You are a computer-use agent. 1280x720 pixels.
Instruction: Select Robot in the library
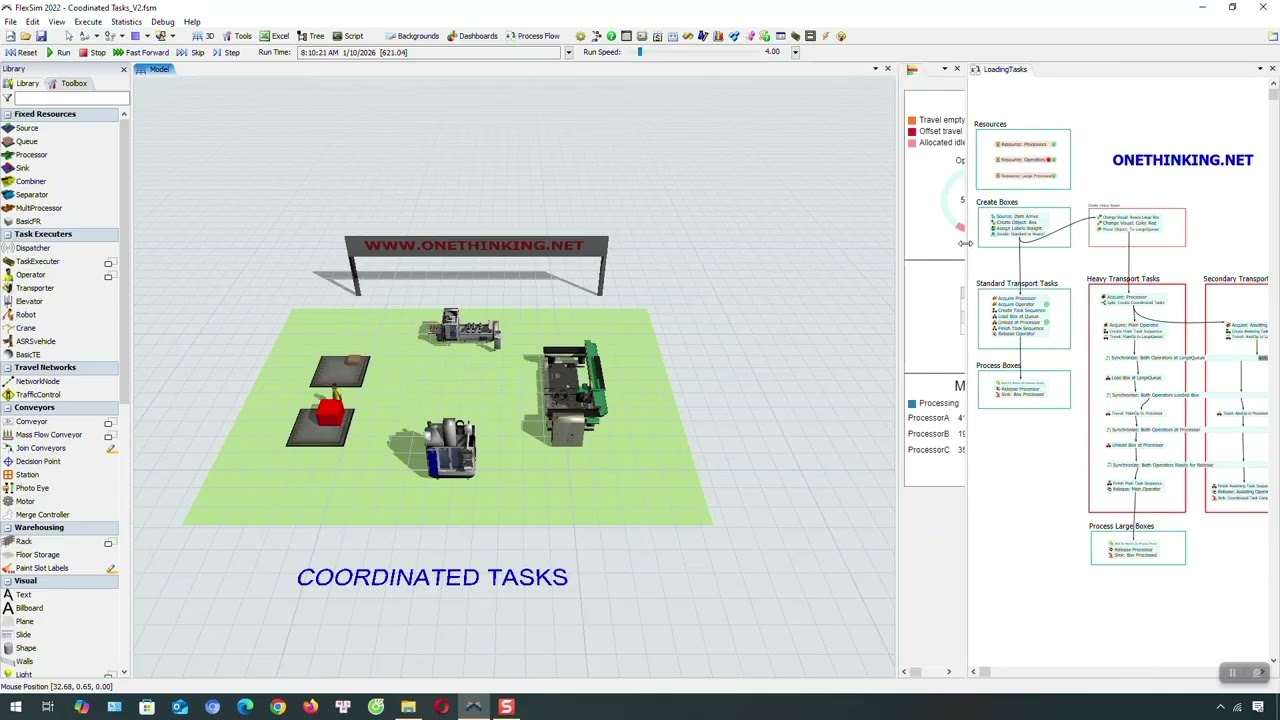click(x=26, y=314)
